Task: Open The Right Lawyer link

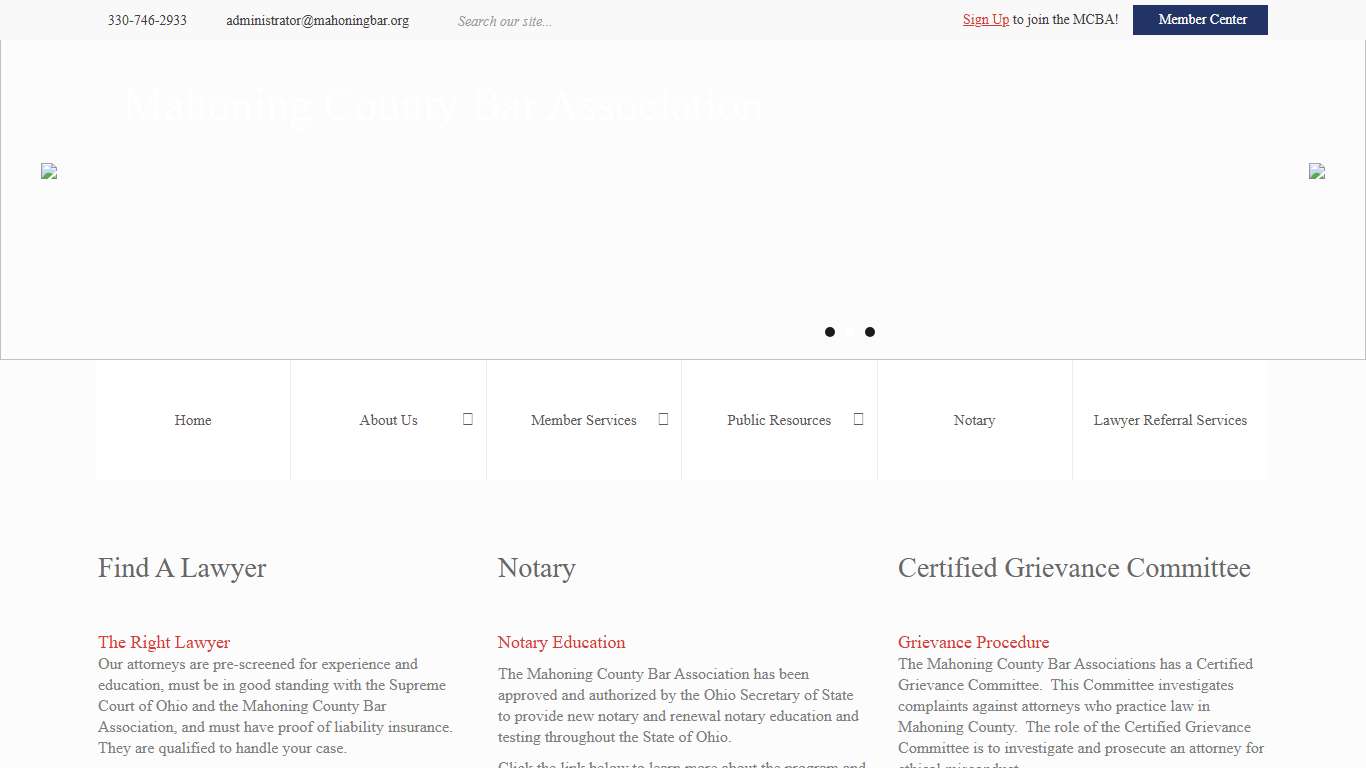Action: [x=164, y=642]
